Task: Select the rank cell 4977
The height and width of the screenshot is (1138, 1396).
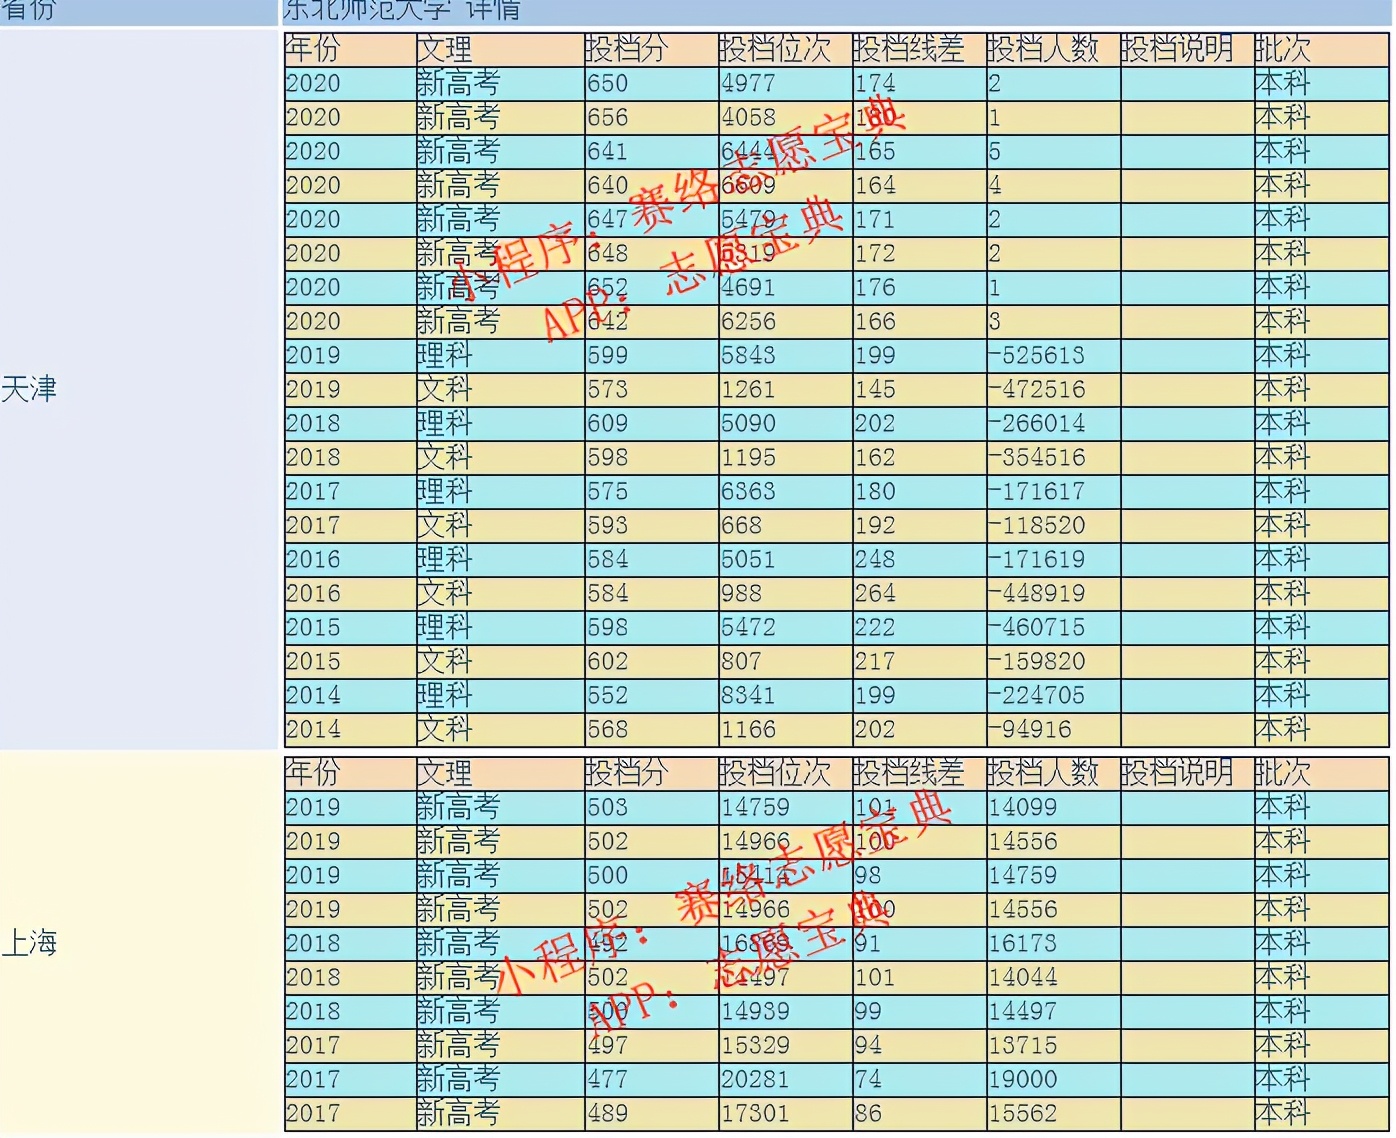Action: point(785,83)
